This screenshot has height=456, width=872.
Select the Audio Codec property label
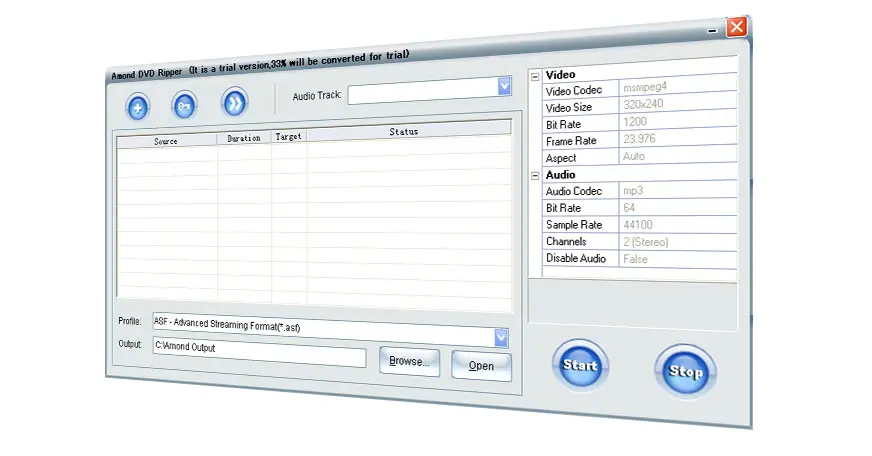(573, 191)
